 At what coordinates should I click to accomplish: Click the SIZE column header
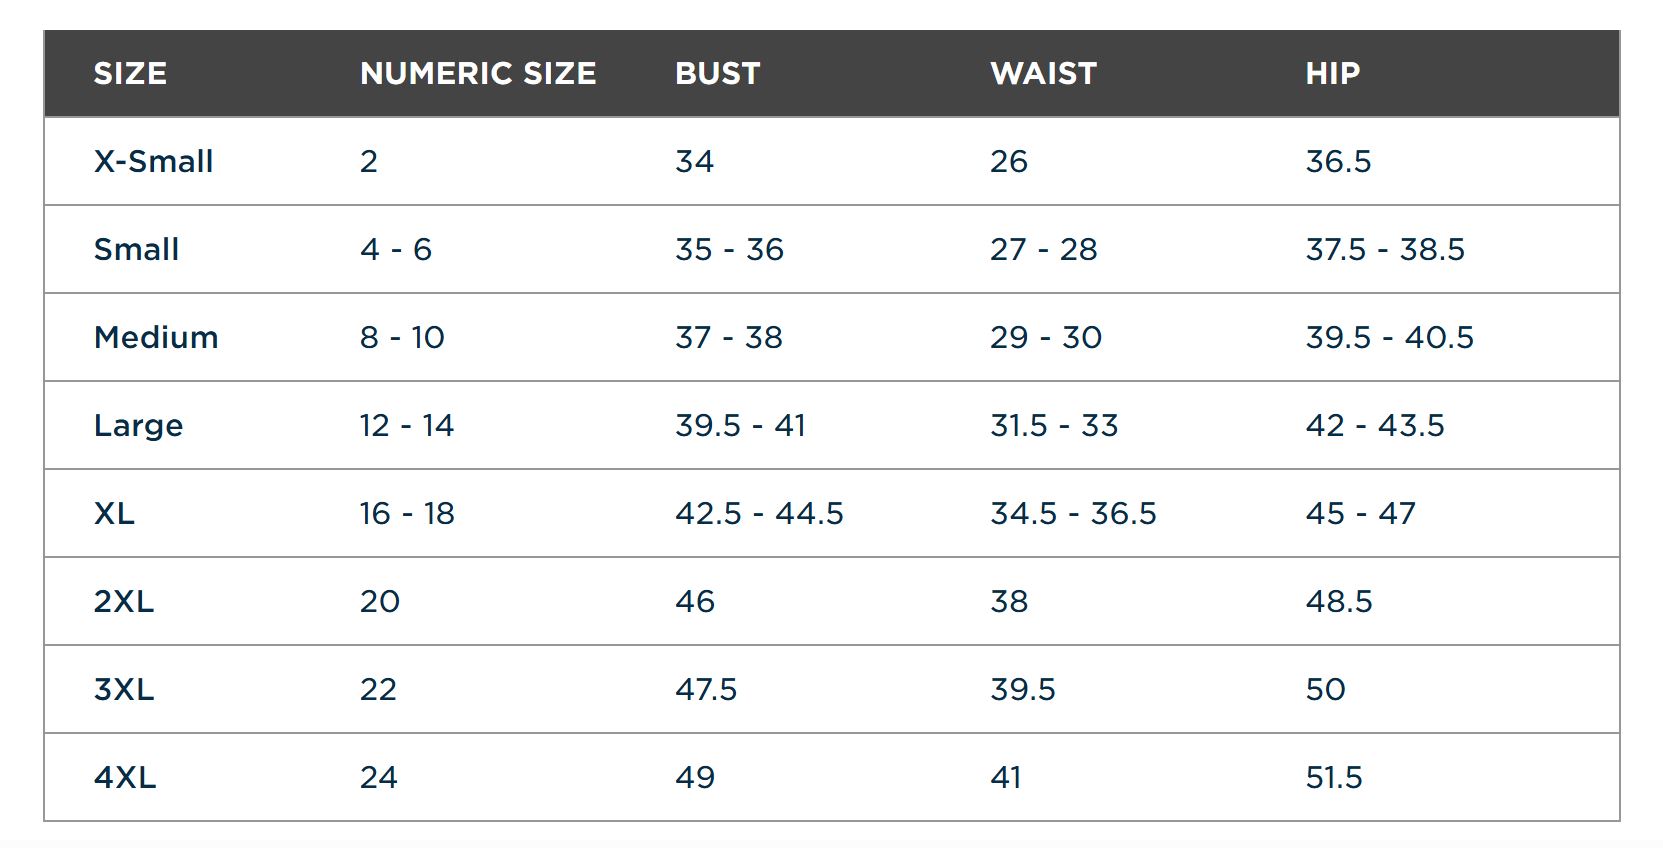point(130,74)
